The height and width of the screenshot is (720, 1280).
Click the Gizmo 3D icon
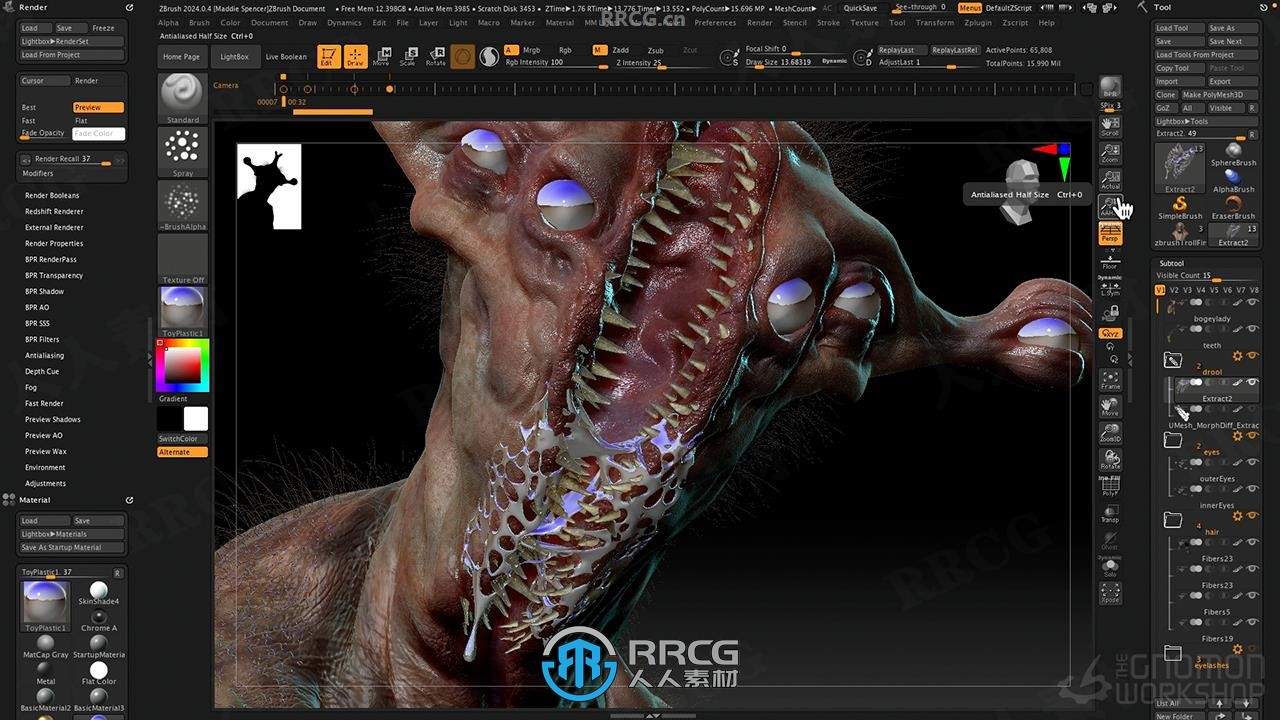click(x=462, y=57)
